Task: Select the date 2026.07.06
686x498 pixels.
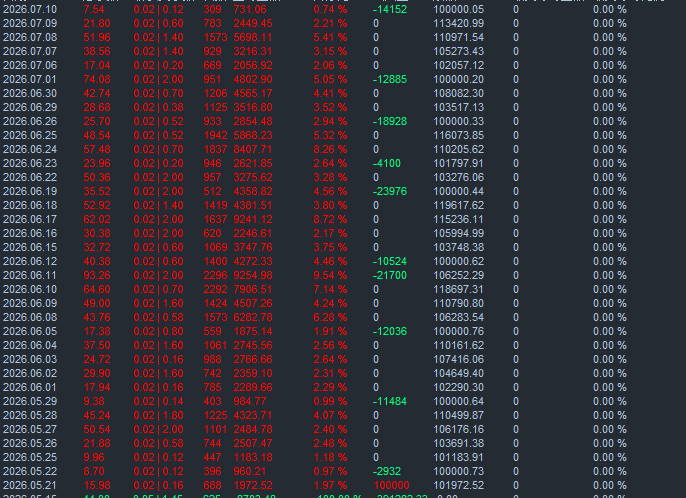Action: click(x=30, y=65)
